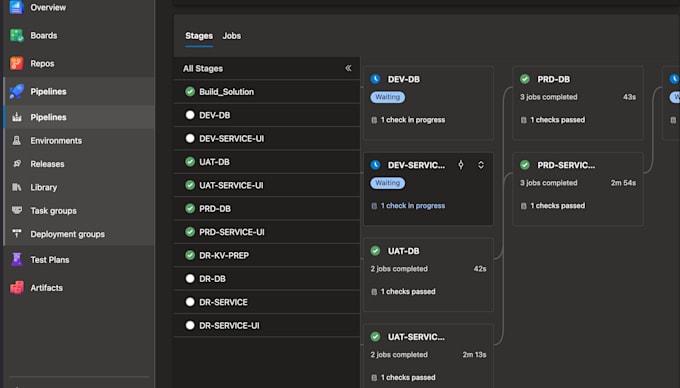Select DR-SERVICE in stages list
This screenshot has height=388, width=680.
pyautogui.click(x=267, y=302)
